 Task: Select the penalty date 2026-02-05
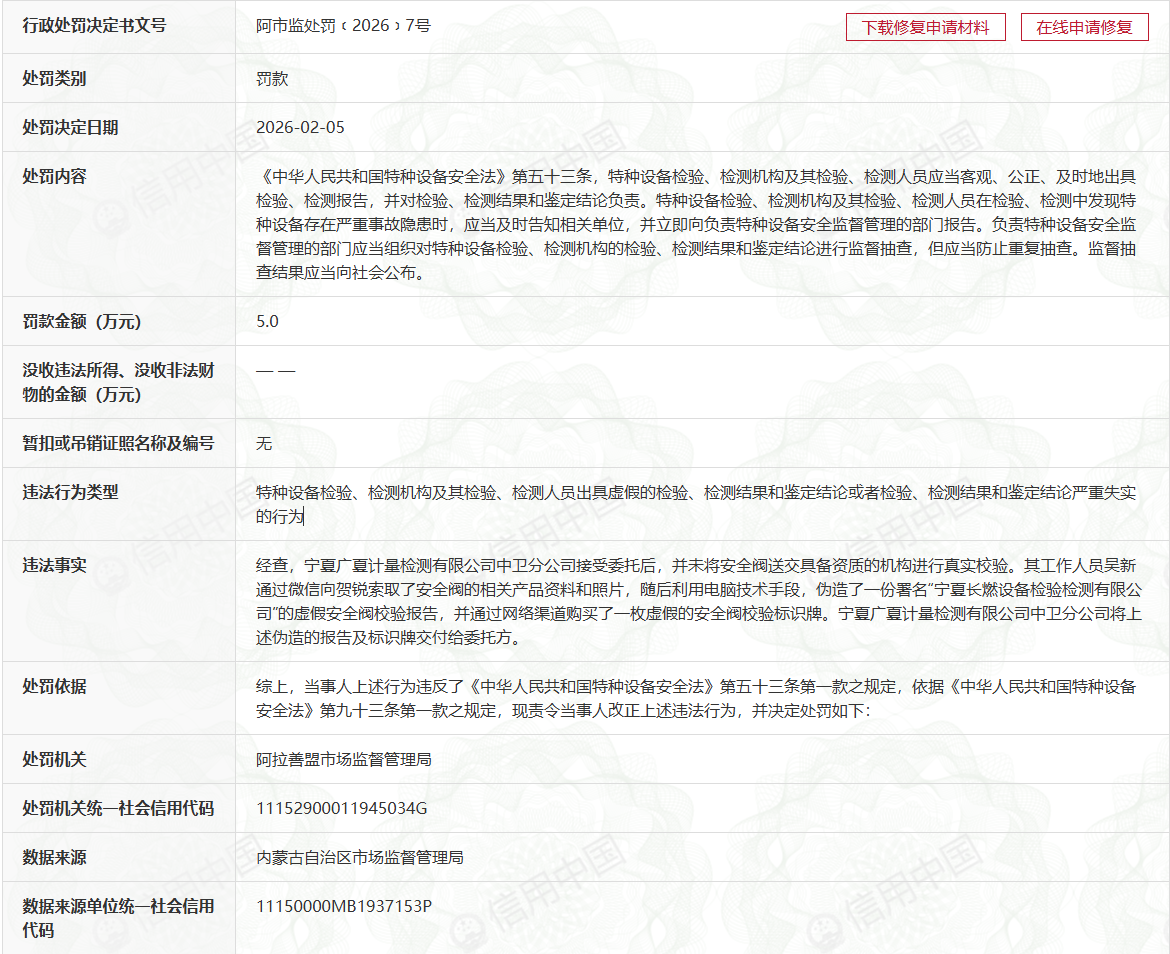tap(300, 127)
